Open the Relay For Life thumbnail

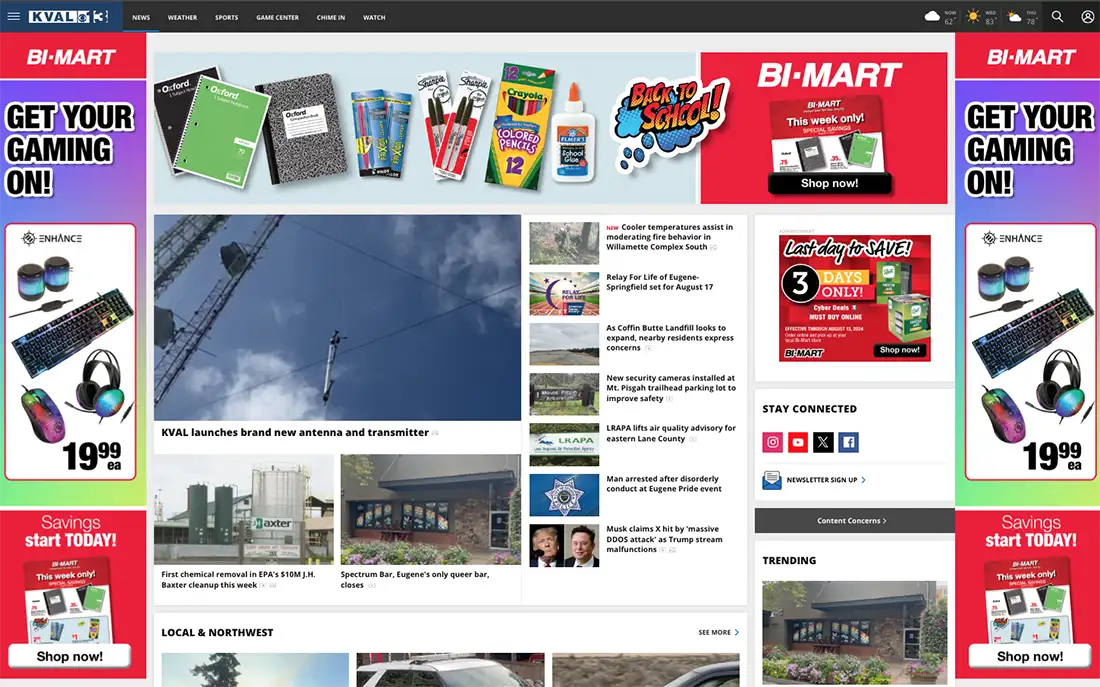point(564,294)
